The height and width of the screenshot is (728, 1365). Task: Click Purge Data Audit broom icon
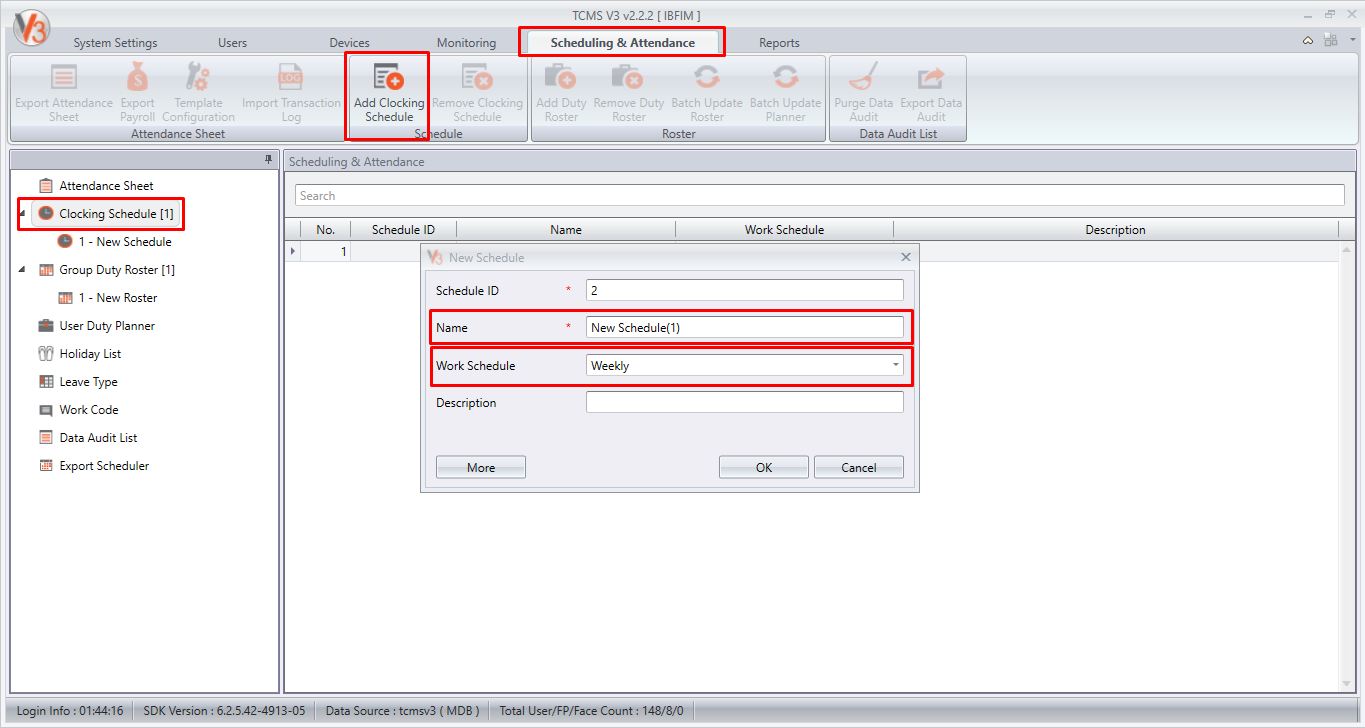863,78
